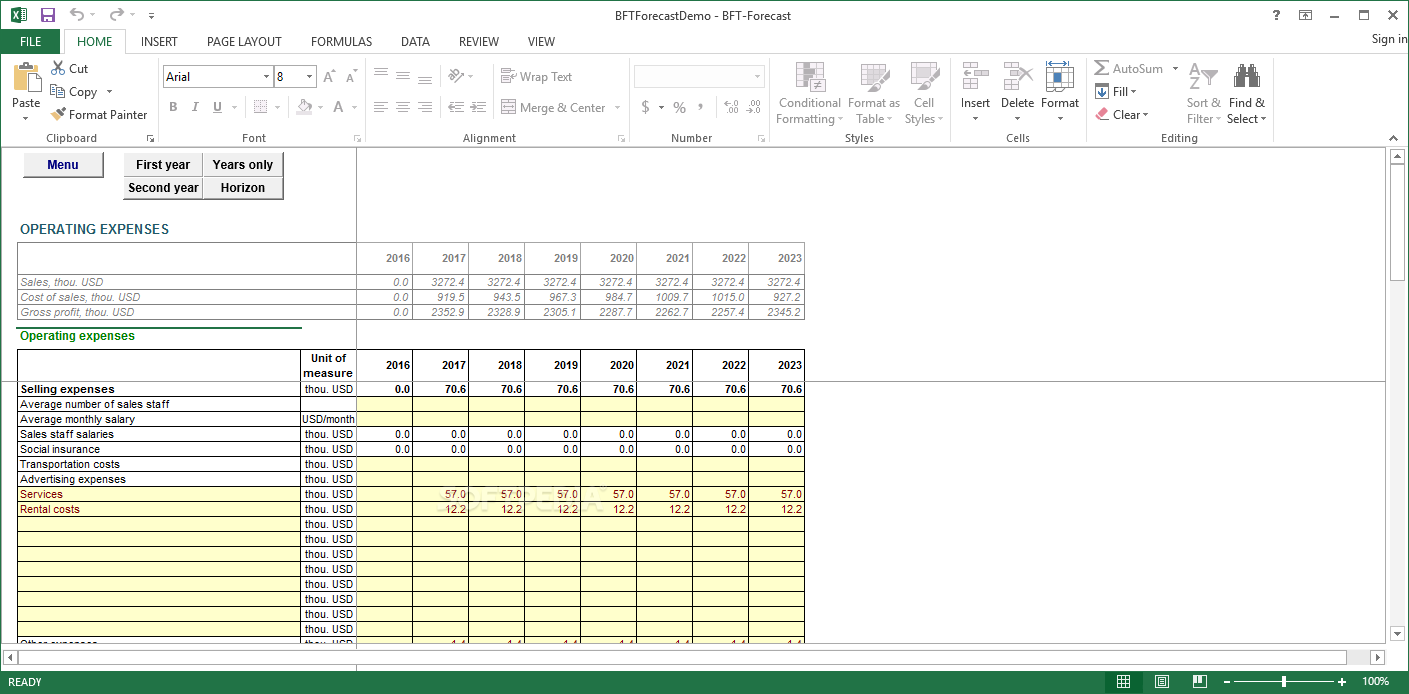Open Conditional Formatting options

[x=809, y=93]
